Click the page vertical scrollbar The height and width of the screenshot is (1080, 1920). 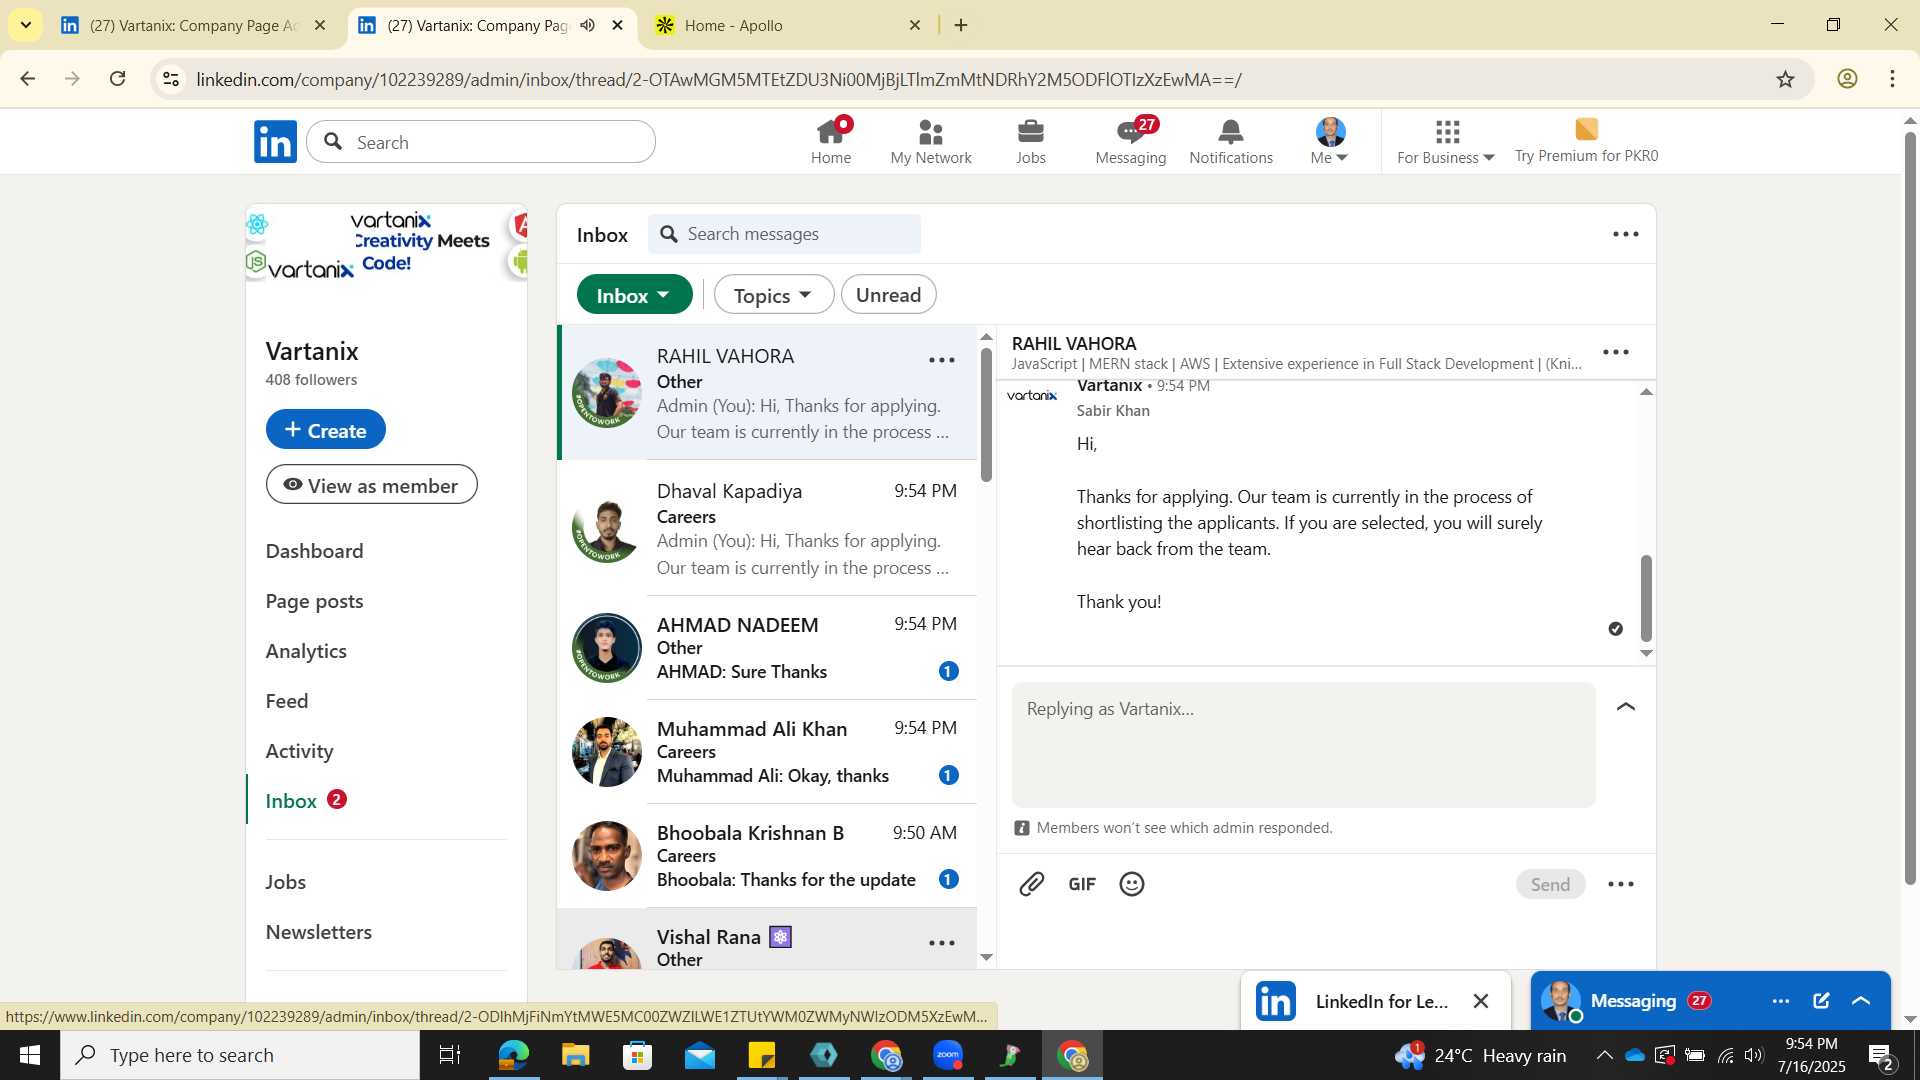(x=1910, y=510)
